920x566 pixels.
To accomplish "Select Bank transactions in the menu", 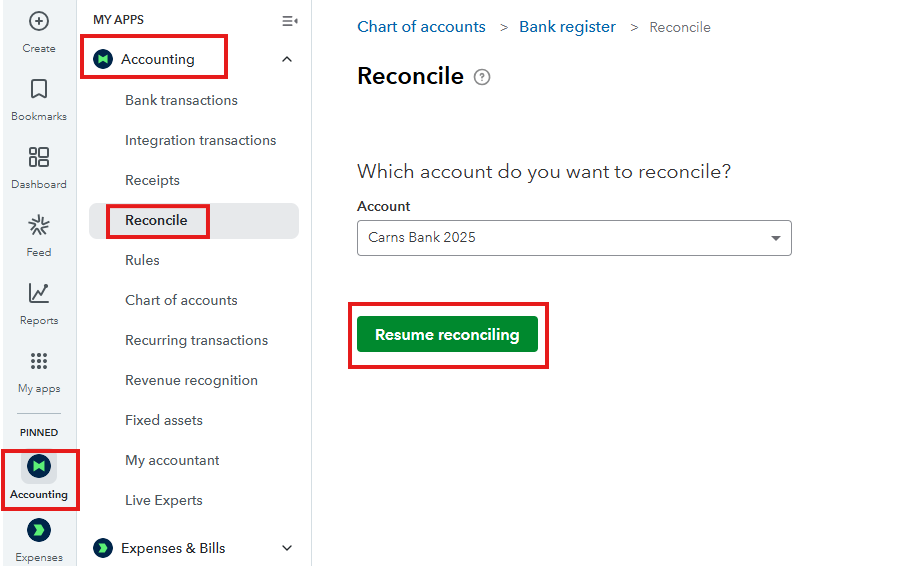I will [x=181, y=100].
